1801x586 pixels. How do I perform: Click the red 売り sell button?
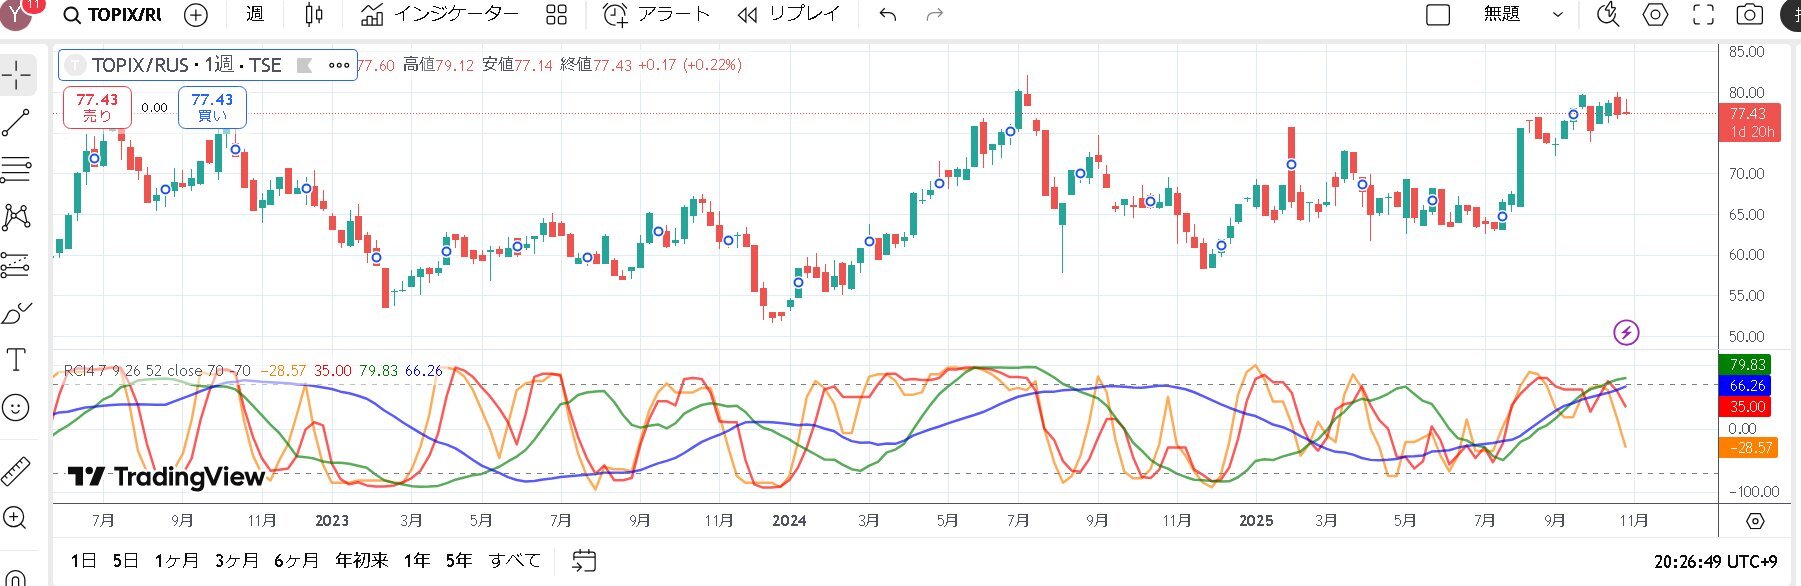pyautogui.click(x=97, y=107)
